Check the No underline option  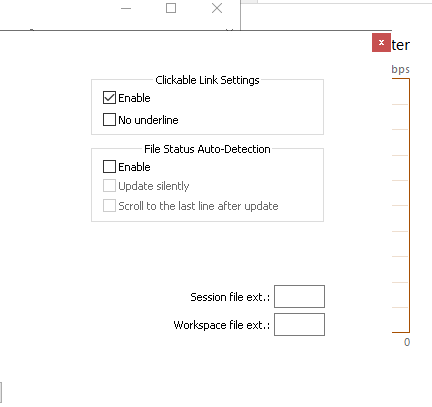pyautogui.click(x=109, y=119)
